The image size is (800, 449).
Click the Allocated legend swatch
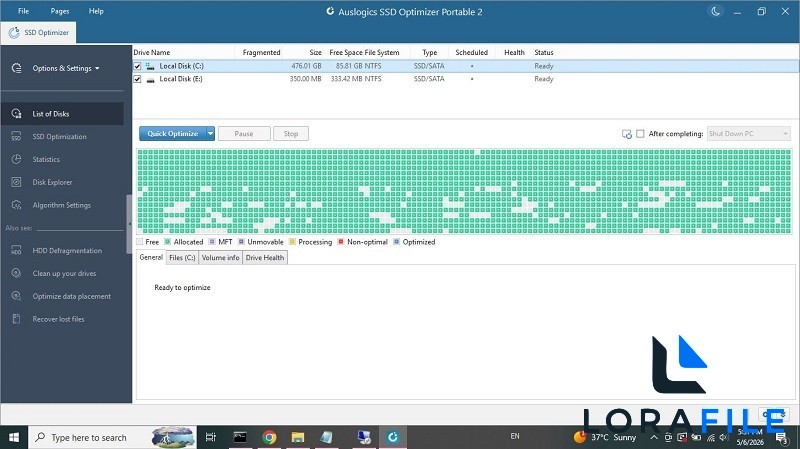[x=167, y=241]
